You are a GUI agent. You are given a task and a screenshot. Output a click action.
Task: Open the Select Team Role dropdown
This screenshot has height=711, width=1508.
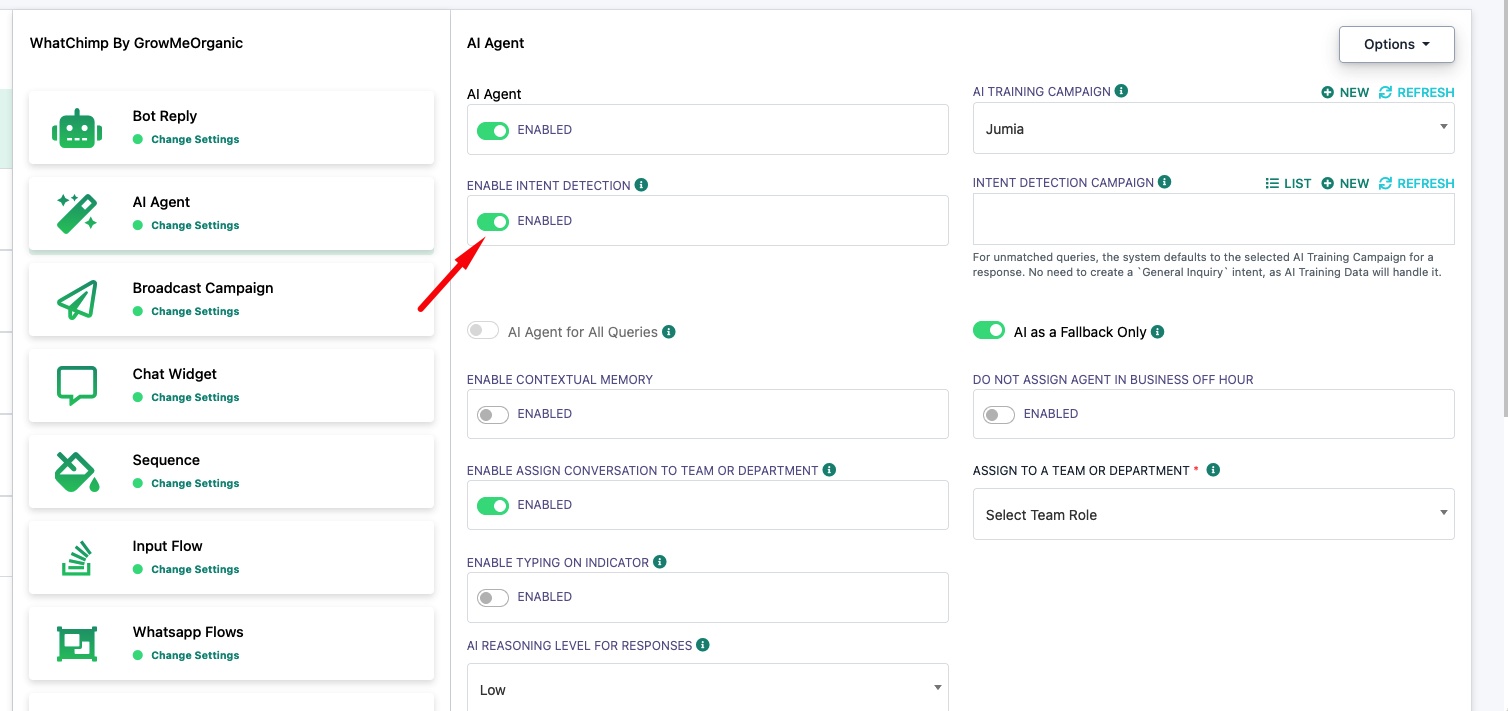coord(1213,514)
